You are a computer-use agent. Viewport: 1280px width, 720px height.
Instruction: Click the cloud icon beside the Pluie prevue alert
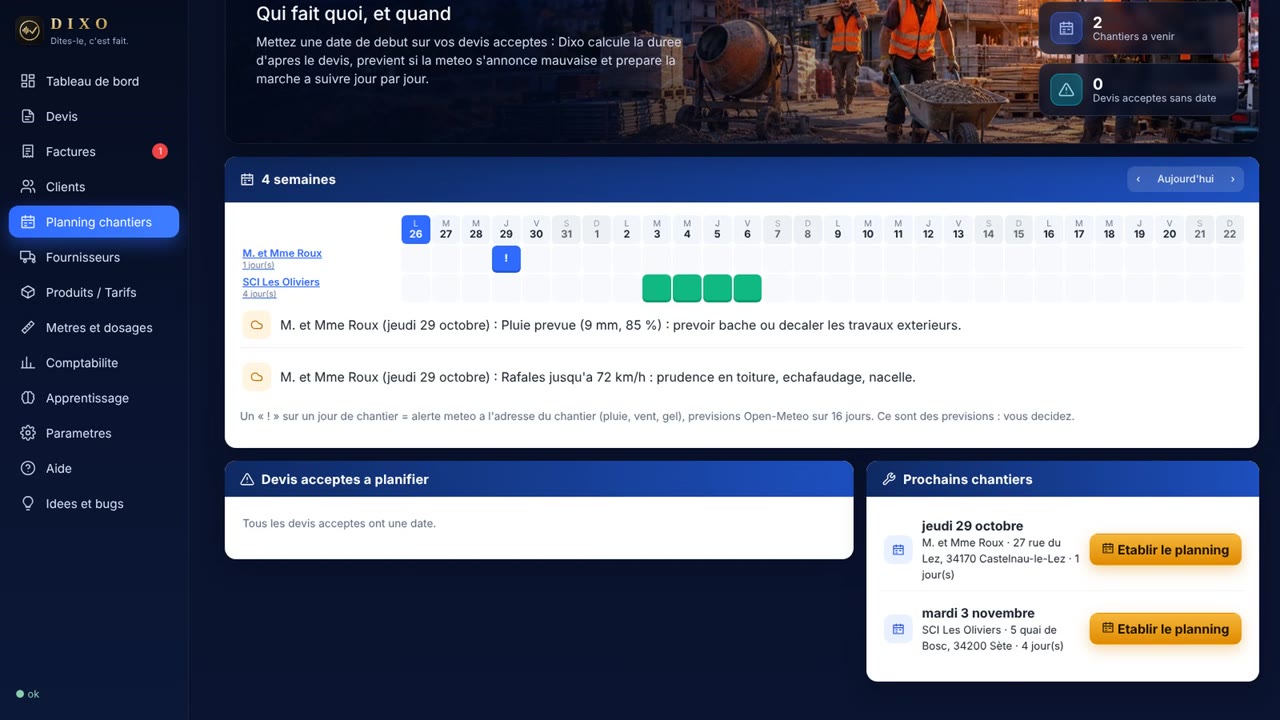pos(257,325)
